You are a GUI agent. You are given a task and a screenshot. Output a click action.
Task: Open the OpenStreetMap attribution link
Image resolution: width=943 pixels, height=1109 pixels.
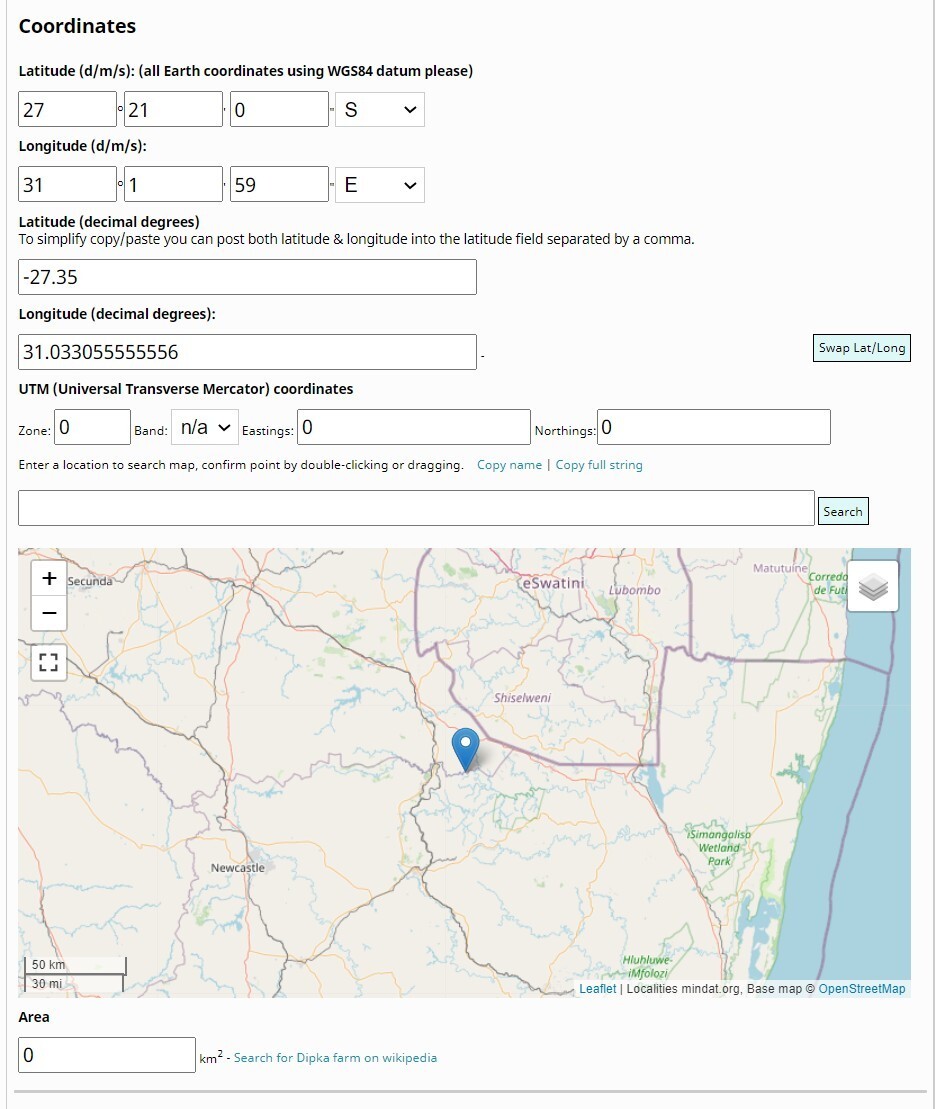(861, 989)
